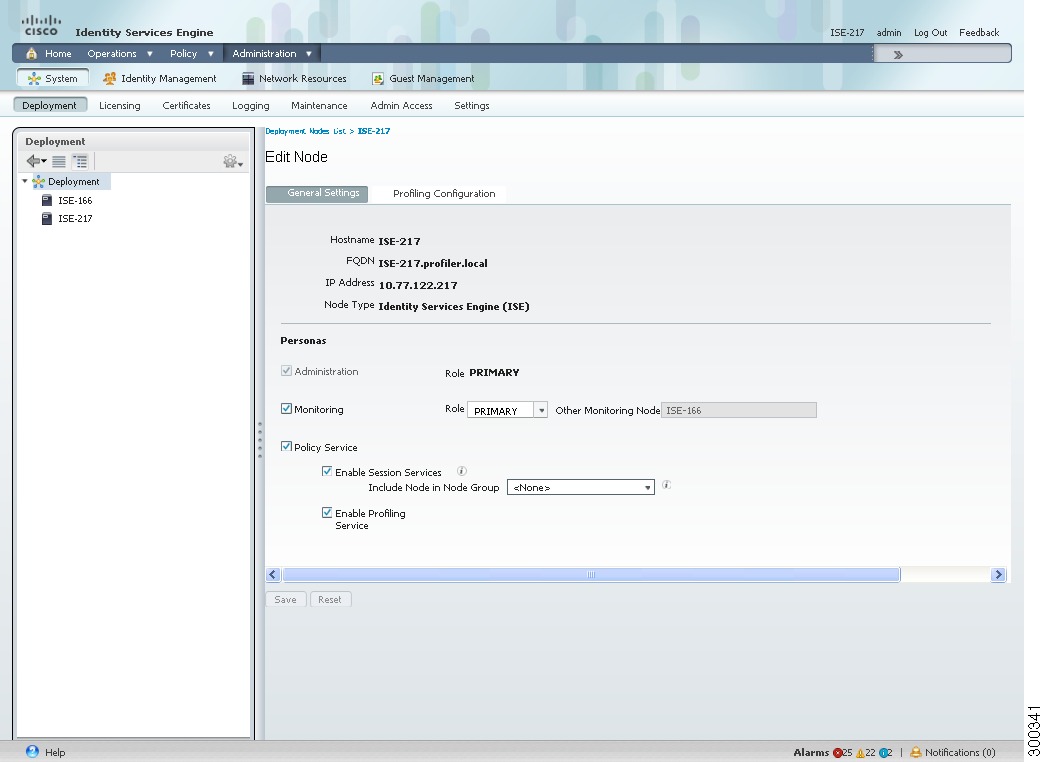The image size is (1044, 762).
Task: Click the Log Out link
Action: pos(930,33)
